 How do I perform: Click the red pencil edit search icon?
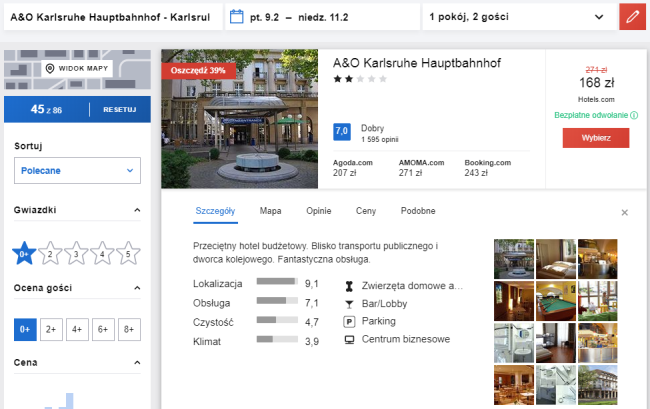click(632, 17)
